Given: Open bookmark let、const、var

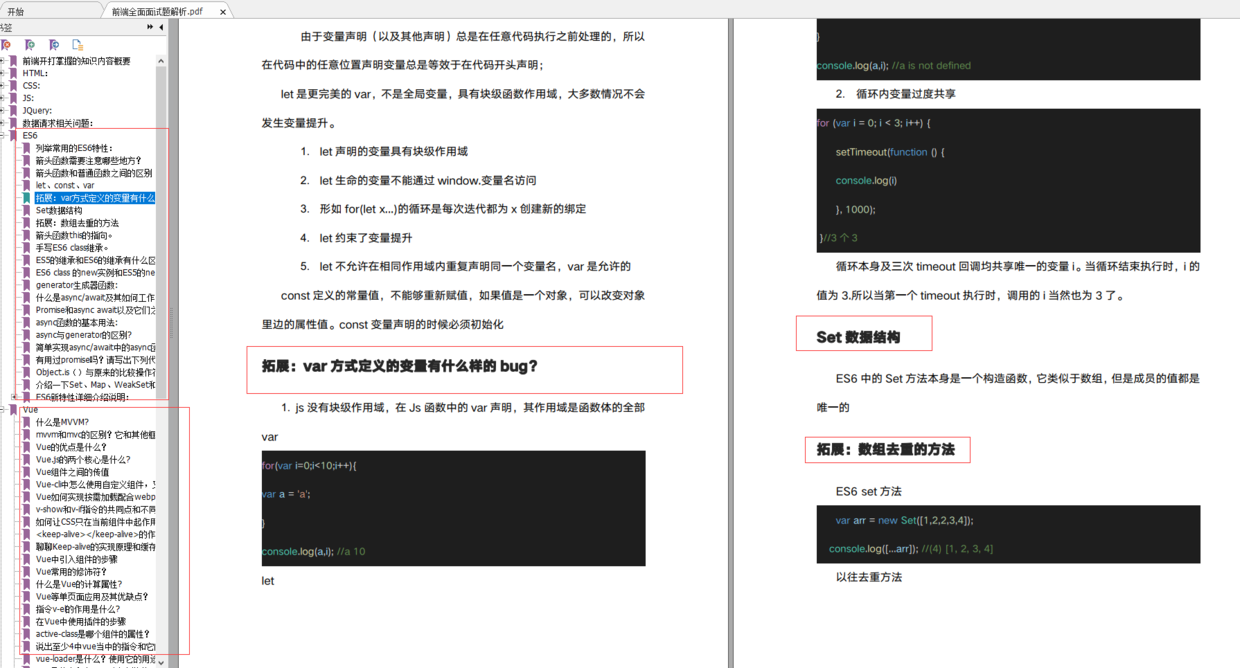Looking at the screenshot, I should [x=65, y=185].
